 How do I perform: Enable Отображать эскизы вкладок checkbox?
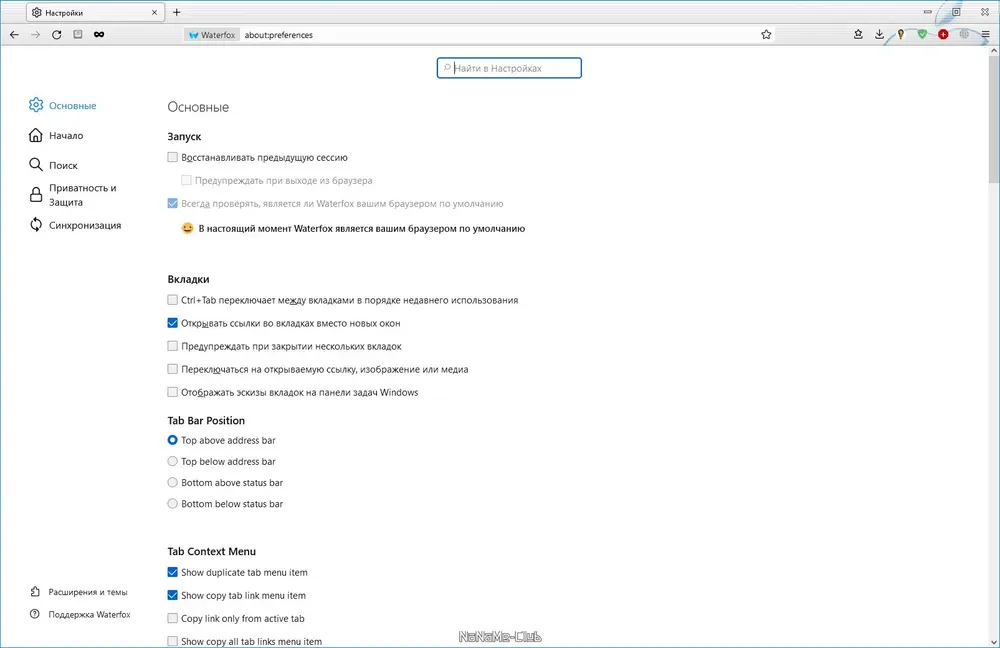point(172,392)
